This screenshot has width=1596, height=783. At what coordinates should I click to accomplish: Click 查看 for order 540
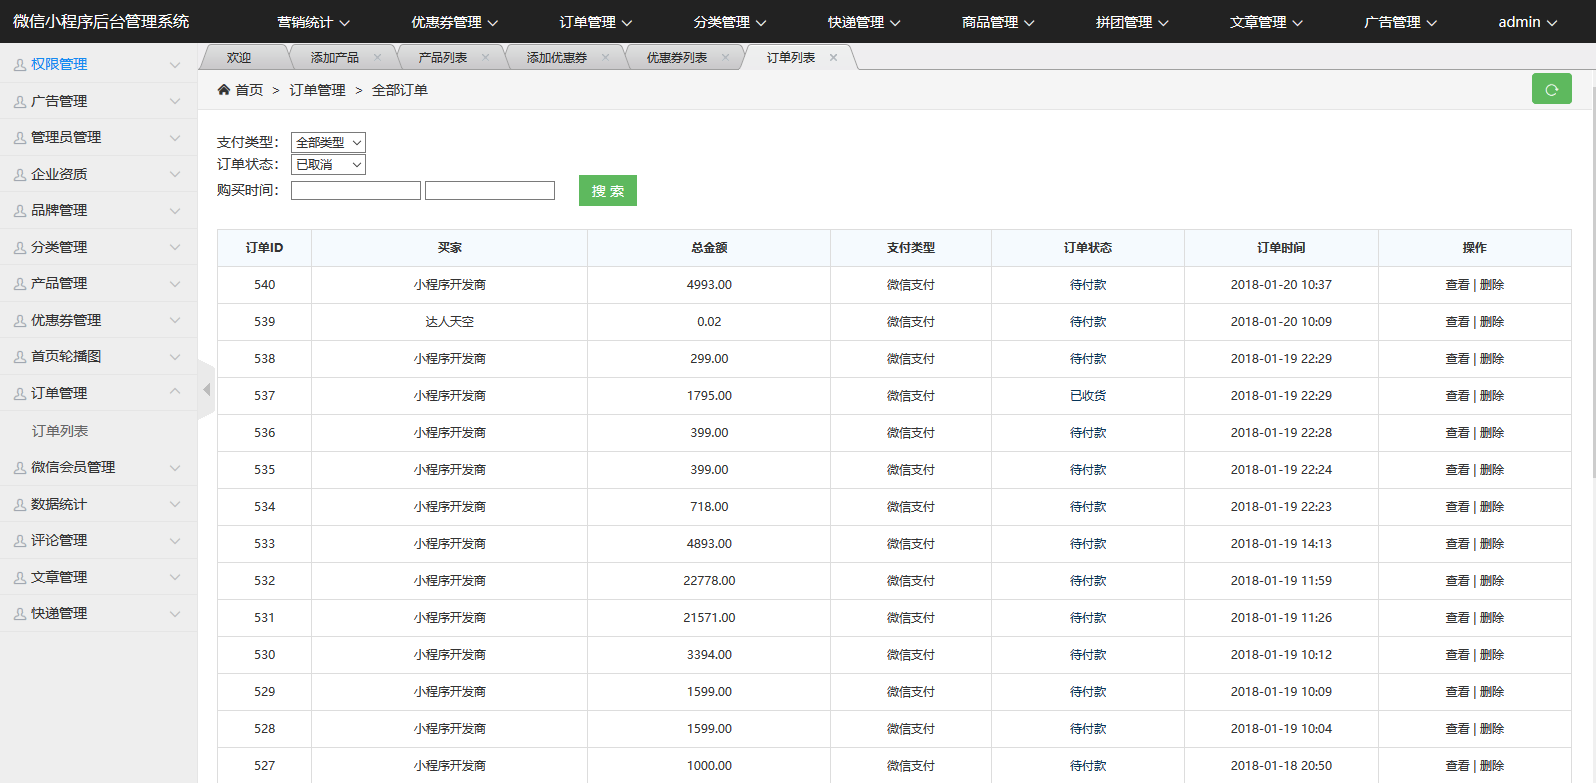[1457, 285]
